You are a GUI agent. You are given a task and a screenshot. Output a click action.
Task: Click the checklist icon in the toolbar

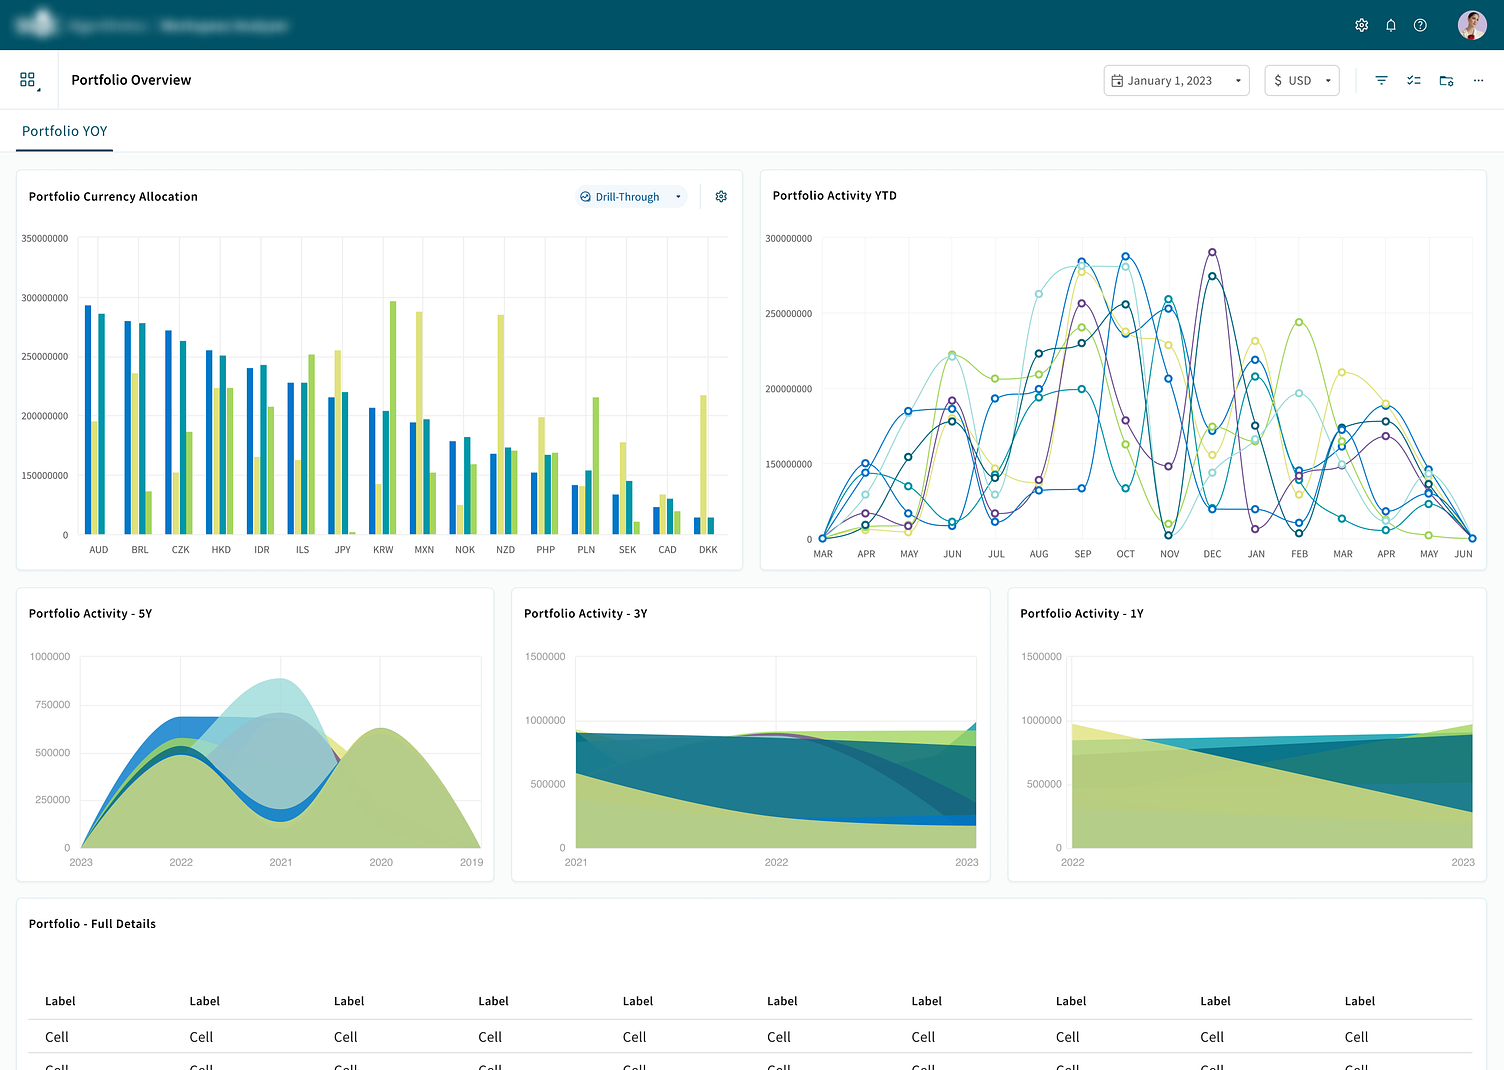(1413, 80)
